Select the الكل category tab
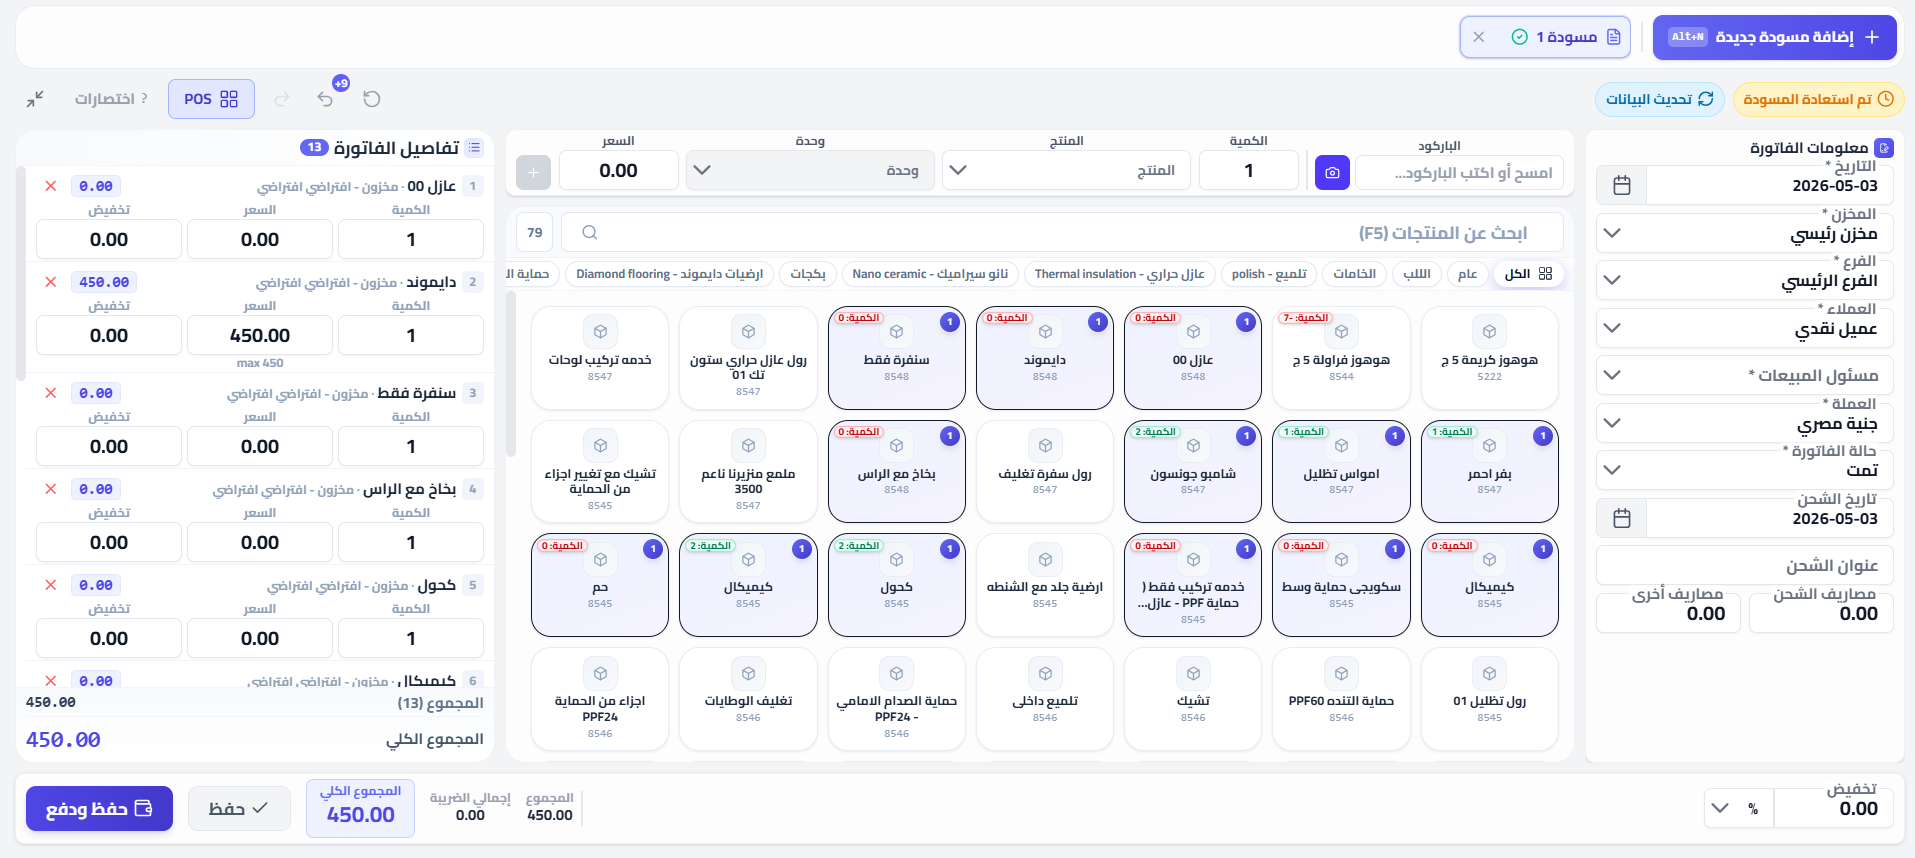1915x858 pixels. (1528, 274)
